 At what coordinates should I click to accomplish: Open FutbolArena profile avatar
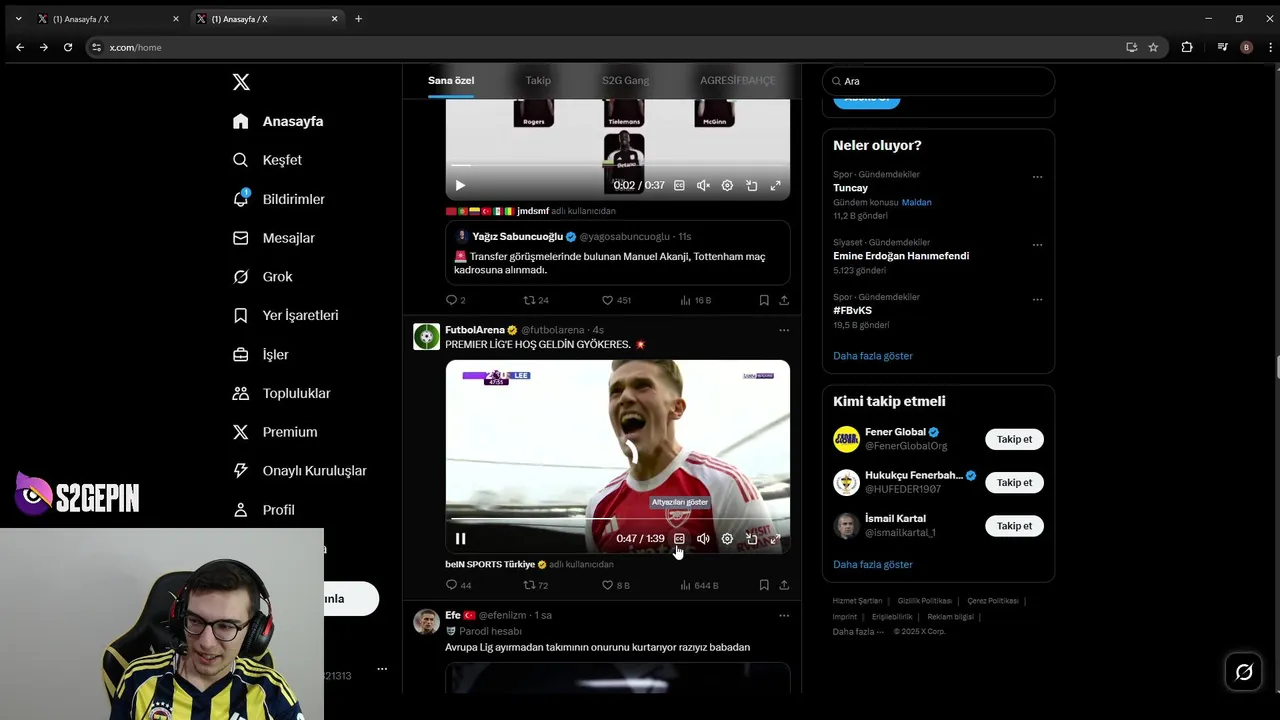(x=426, y=337)
